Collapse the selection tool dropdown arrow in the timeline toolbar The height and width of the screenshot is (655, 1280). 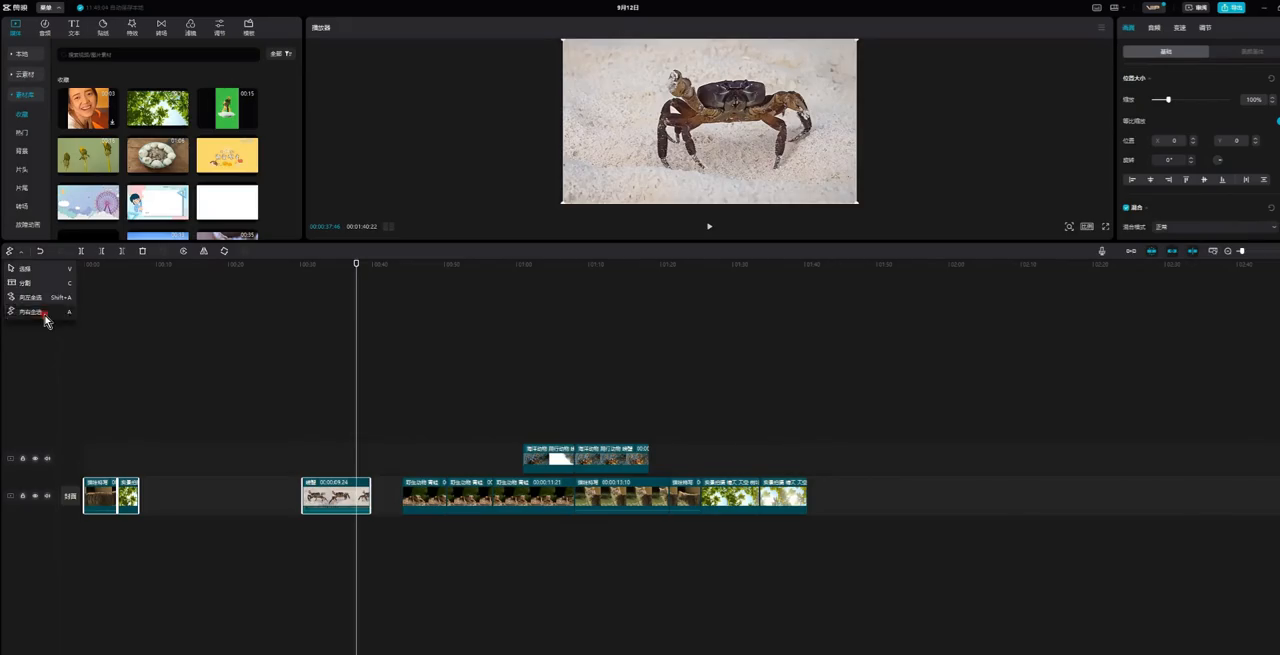coord(21,252)
